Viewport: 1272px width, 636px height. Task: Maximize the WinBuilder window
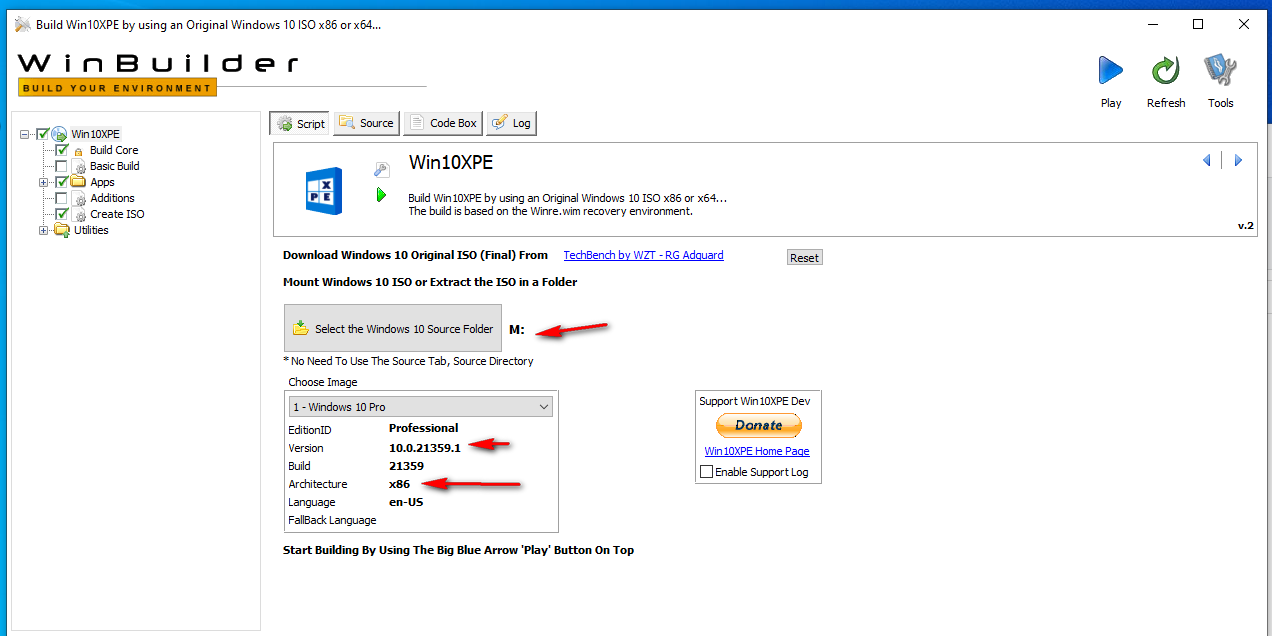(x=1197, y=24)
